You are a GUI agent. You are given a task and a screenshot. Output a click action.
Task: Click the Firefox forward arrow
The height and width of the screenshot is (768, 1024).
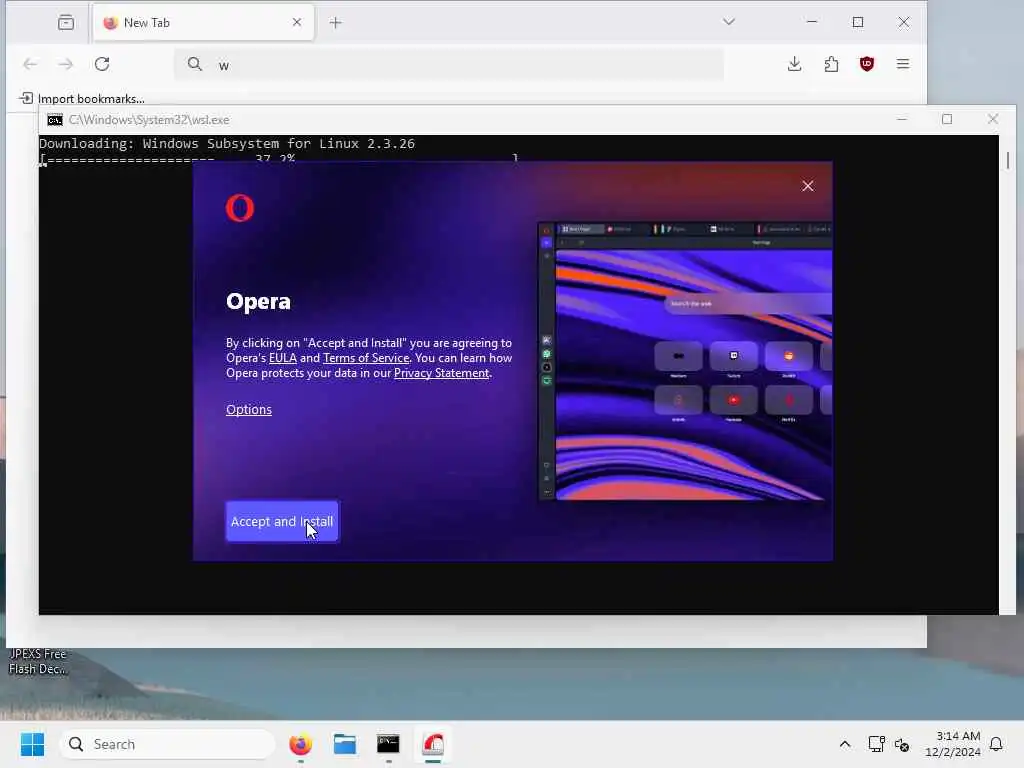(65, 64)
